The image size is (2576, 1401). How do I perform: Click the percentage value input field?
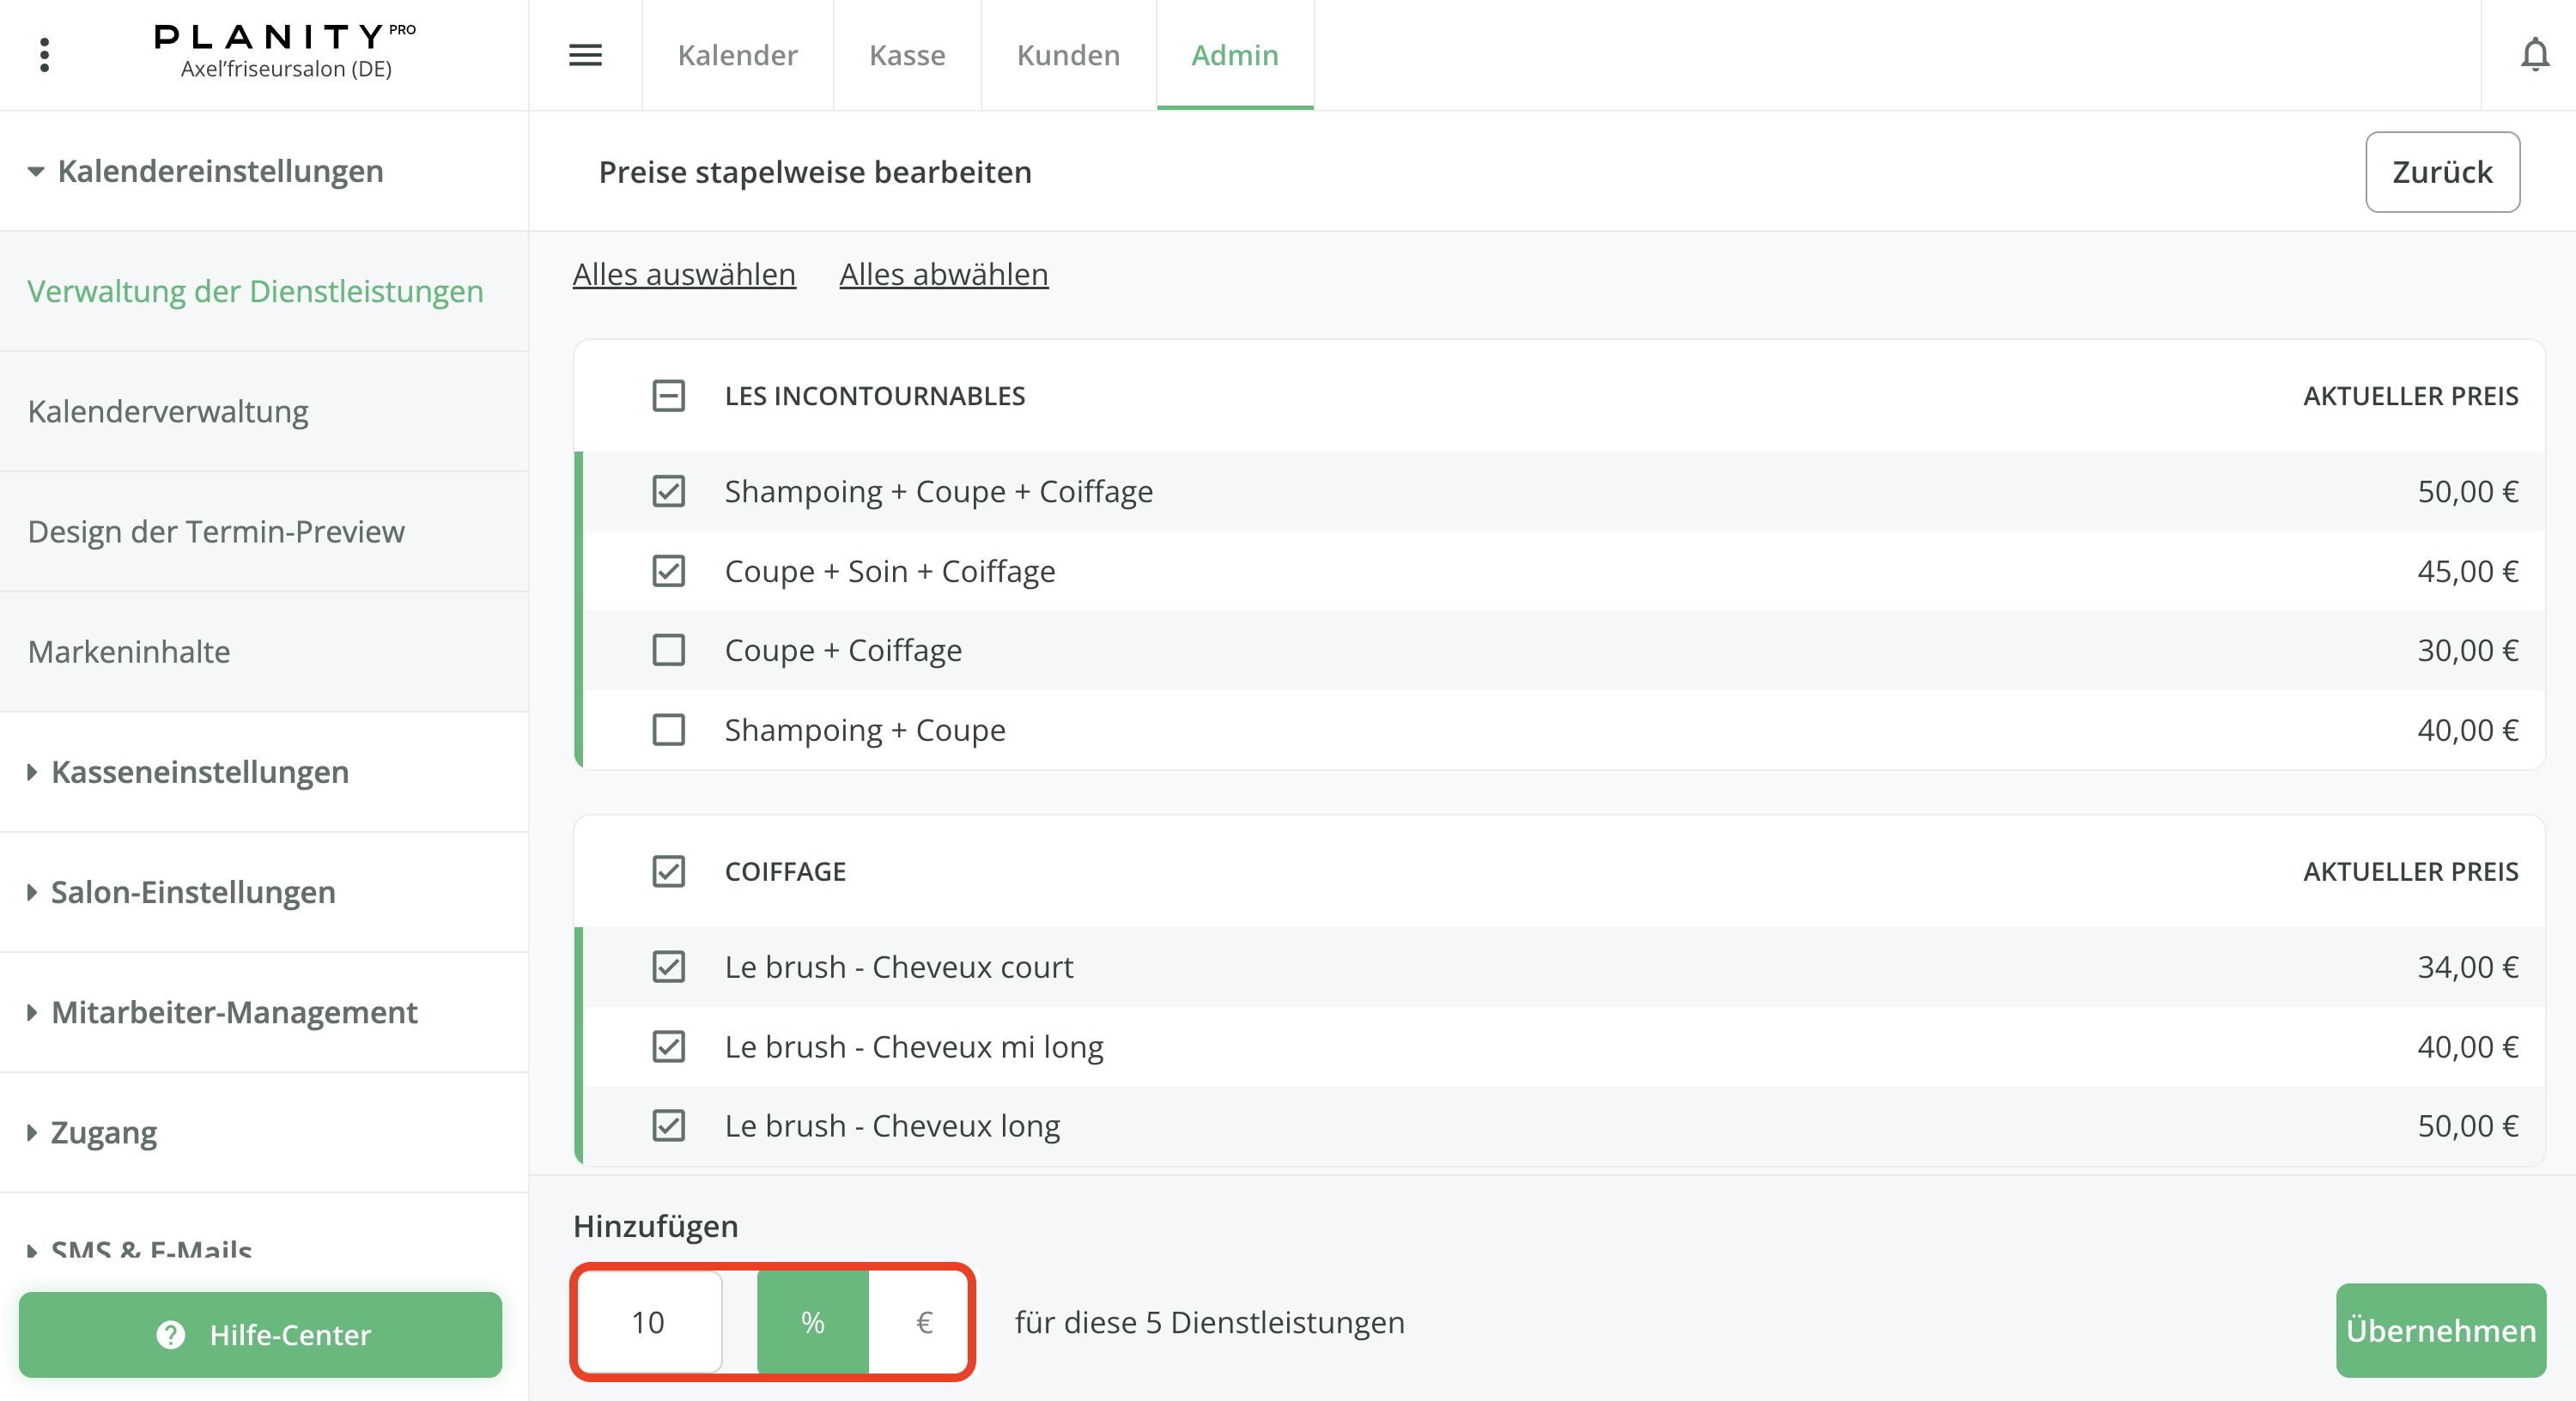point(648,1322)
